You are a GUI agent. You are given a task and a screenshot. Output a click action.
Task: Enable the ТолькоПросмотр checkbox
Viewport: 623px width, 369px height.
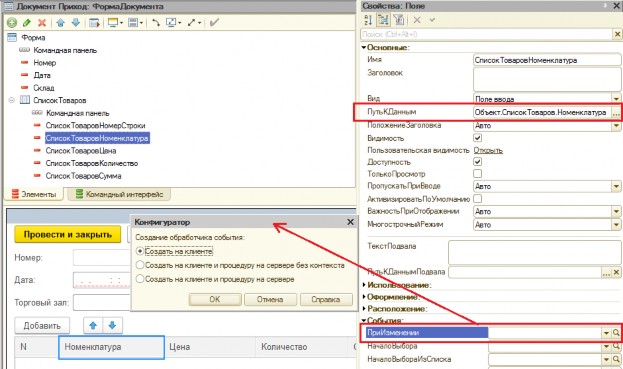[478, 174]
